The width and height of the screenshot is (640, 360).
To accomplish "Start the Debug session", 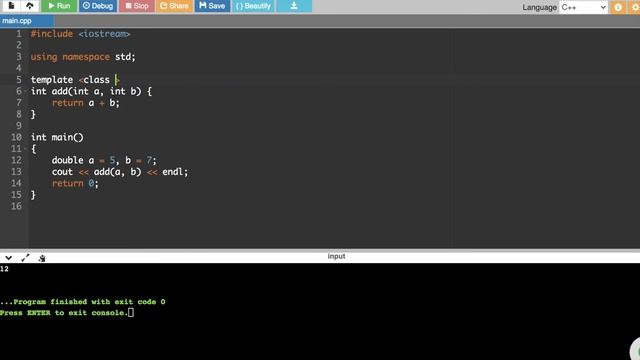I will point(98,6).
